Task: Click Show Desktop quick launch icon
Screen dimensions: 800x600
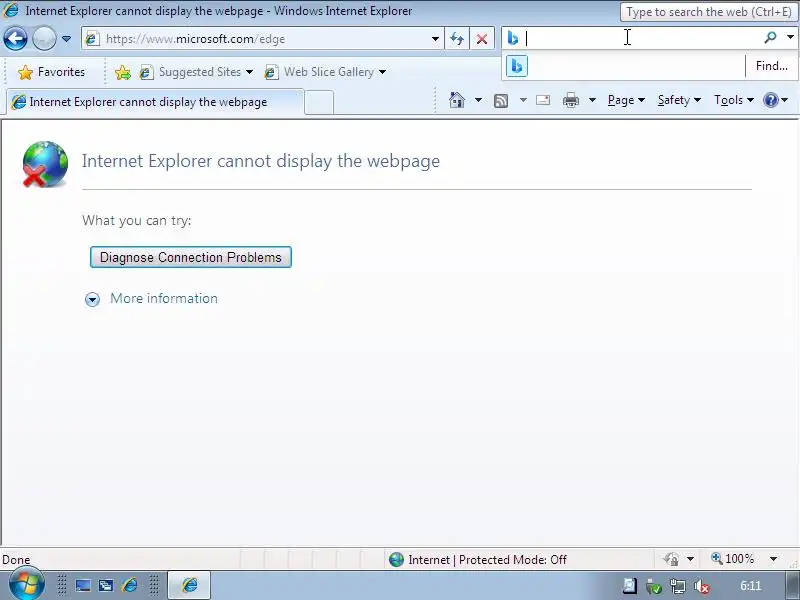Action: [83, 585]
